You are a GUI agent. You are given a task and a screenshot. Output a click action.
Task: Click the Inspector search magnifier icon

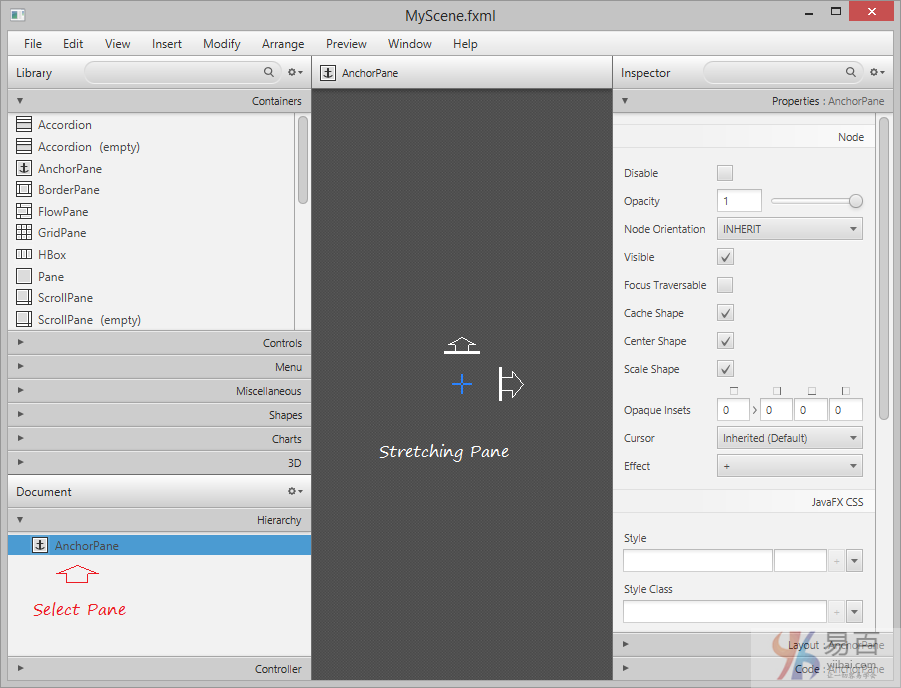(852, 73)
